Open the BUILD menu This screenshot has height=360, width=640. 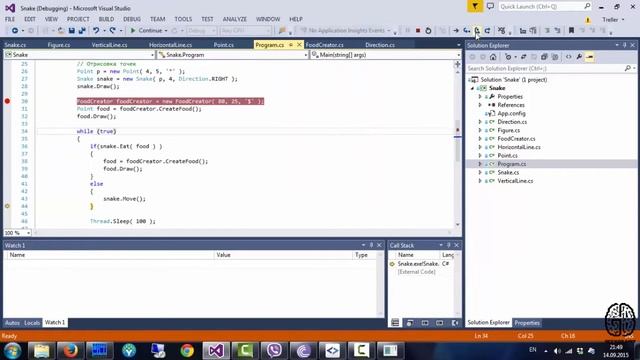tap(106, 19)
